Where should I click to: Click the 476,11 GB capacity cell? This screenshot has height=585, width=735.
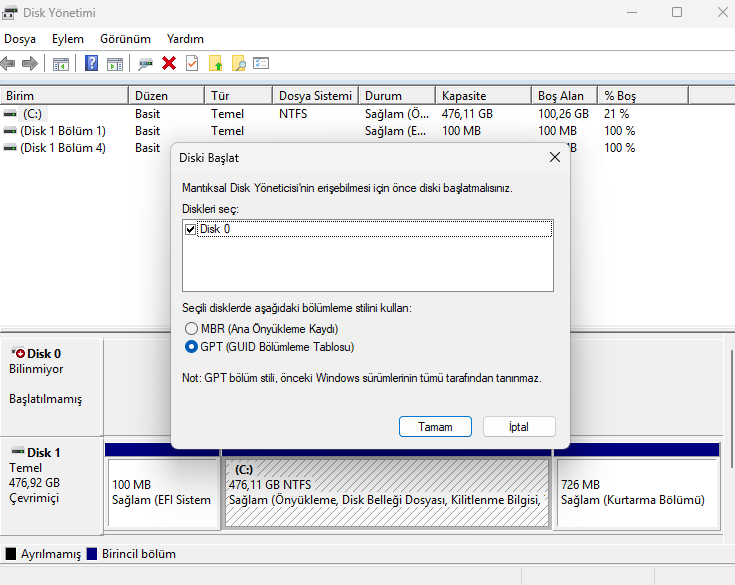467,113
